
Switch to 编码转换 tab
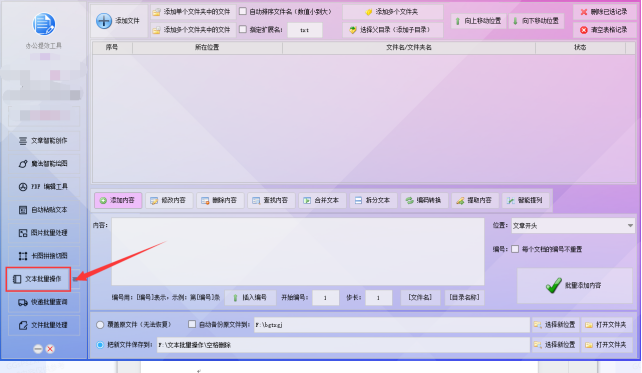(x=424, y=200)
